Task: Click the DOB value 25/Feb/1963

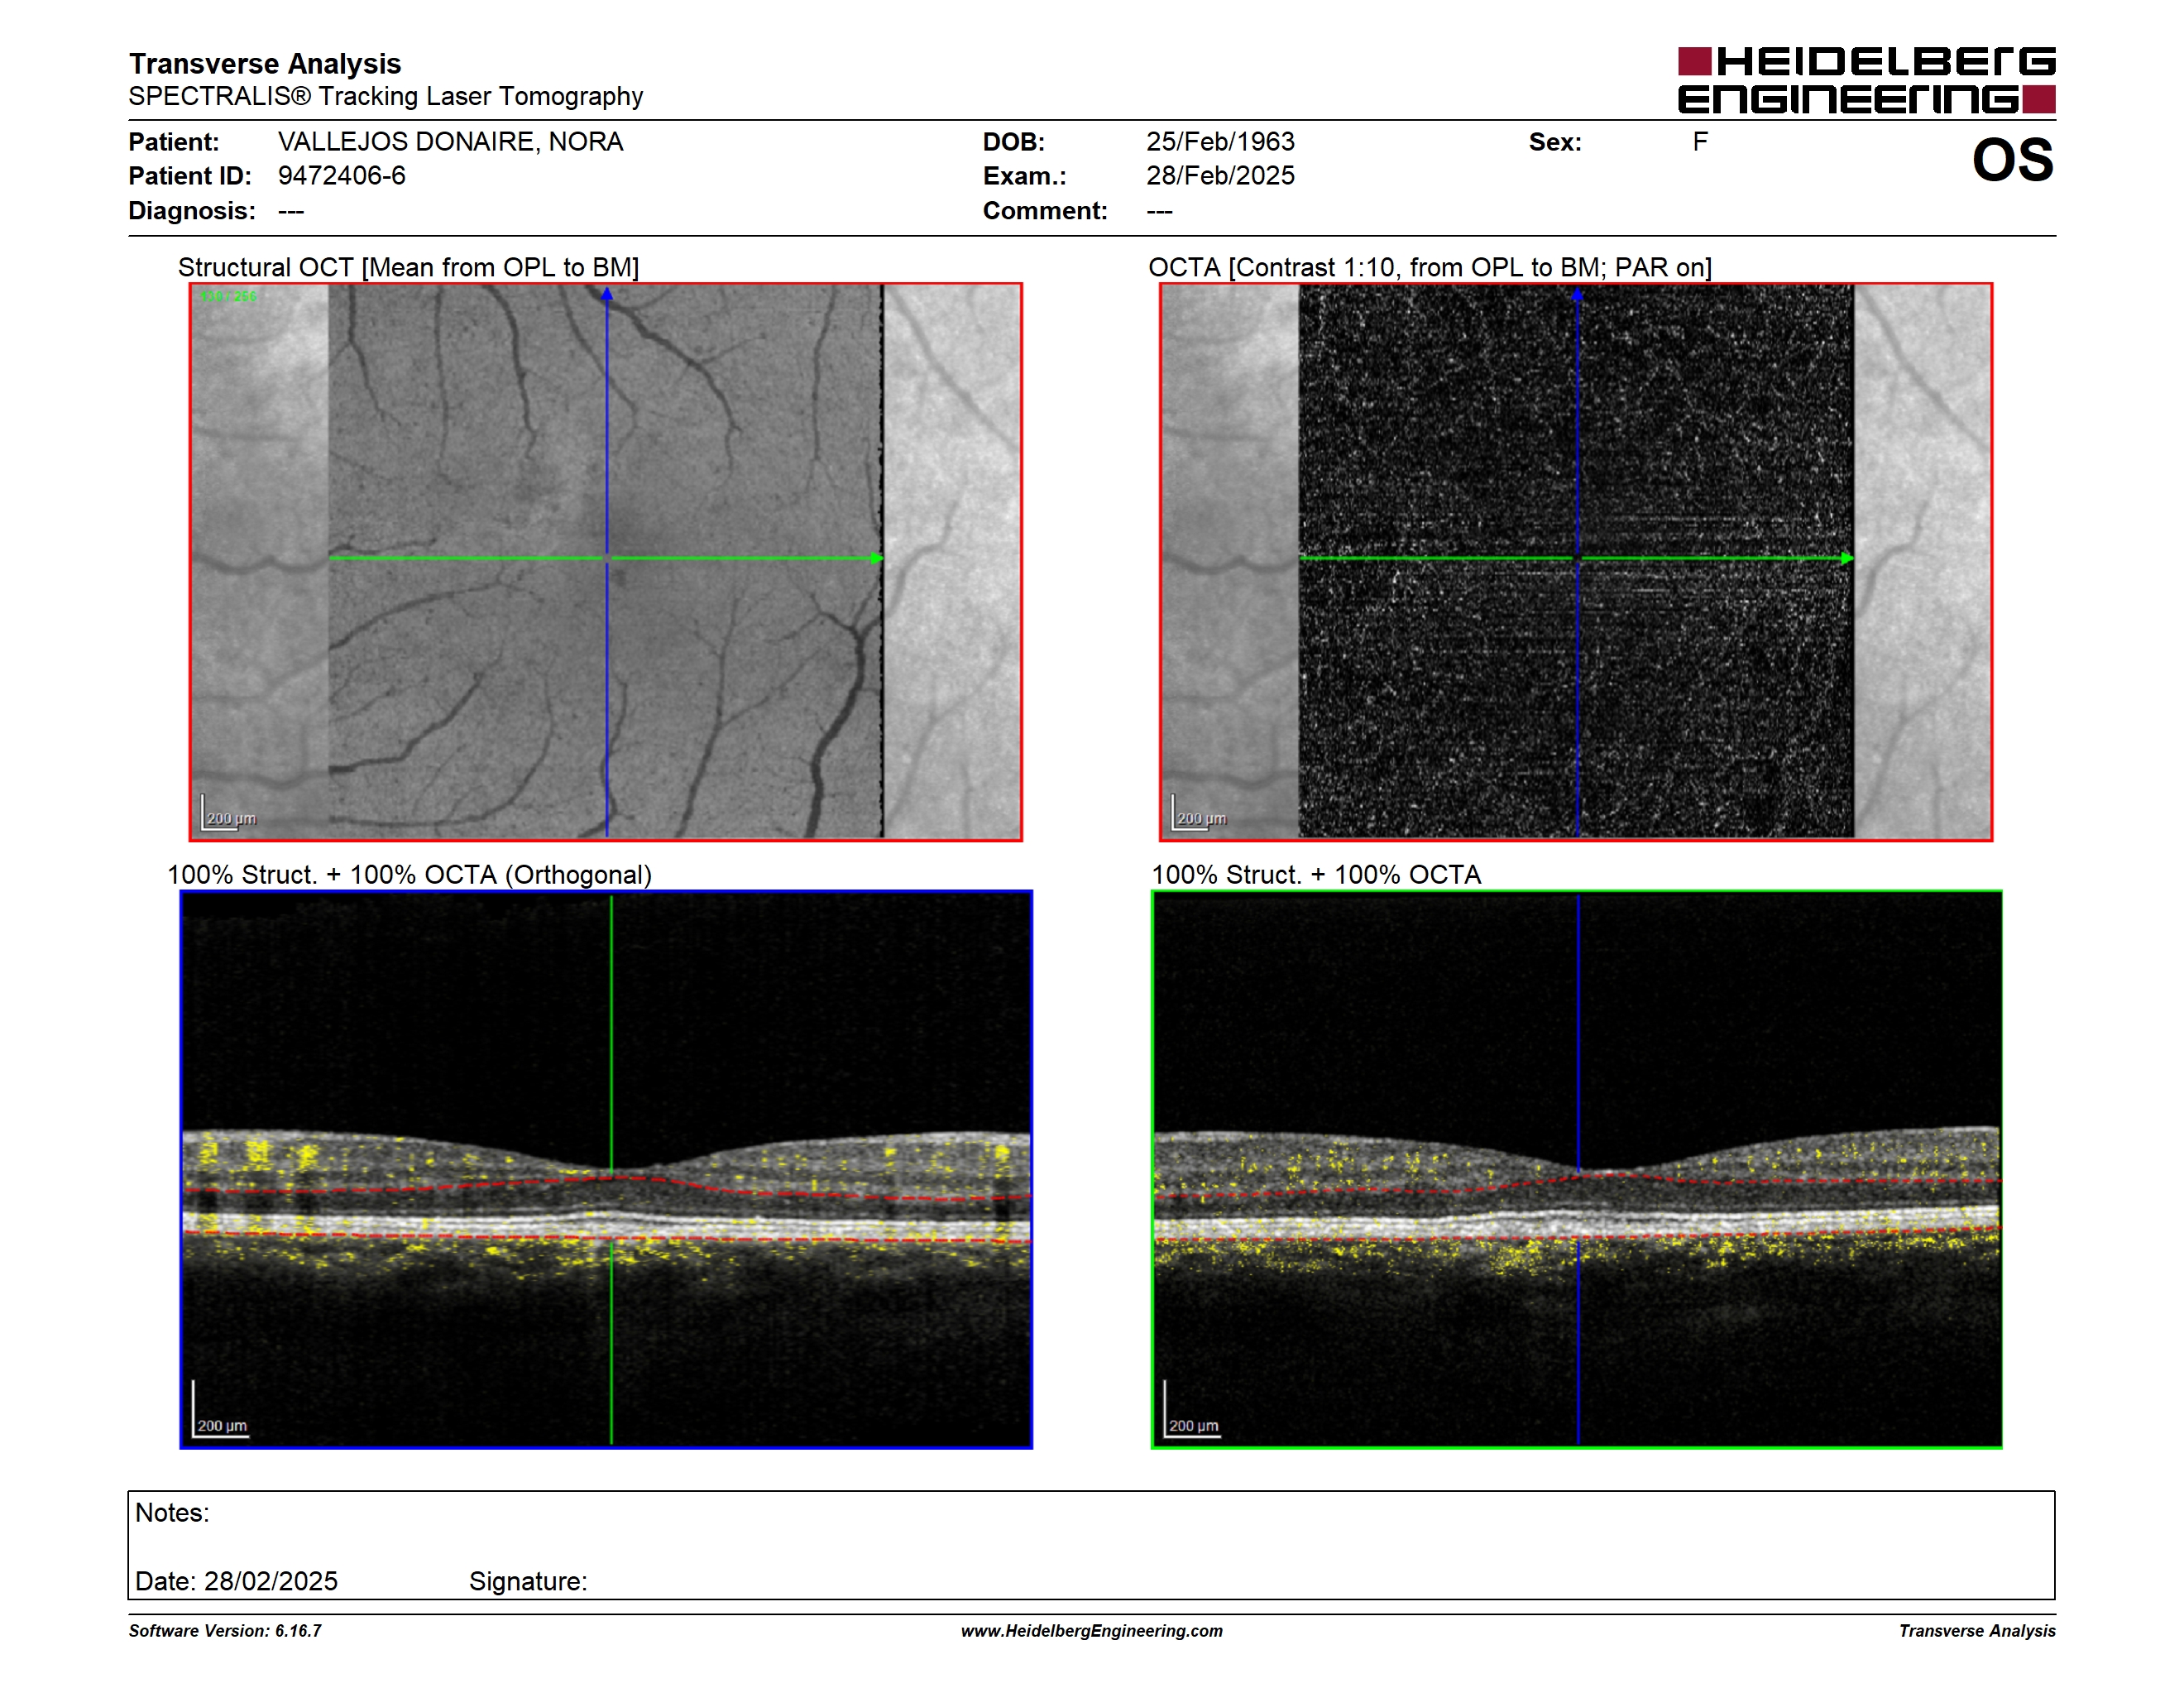Action: pyautogui.click(x=1220, y=142)
